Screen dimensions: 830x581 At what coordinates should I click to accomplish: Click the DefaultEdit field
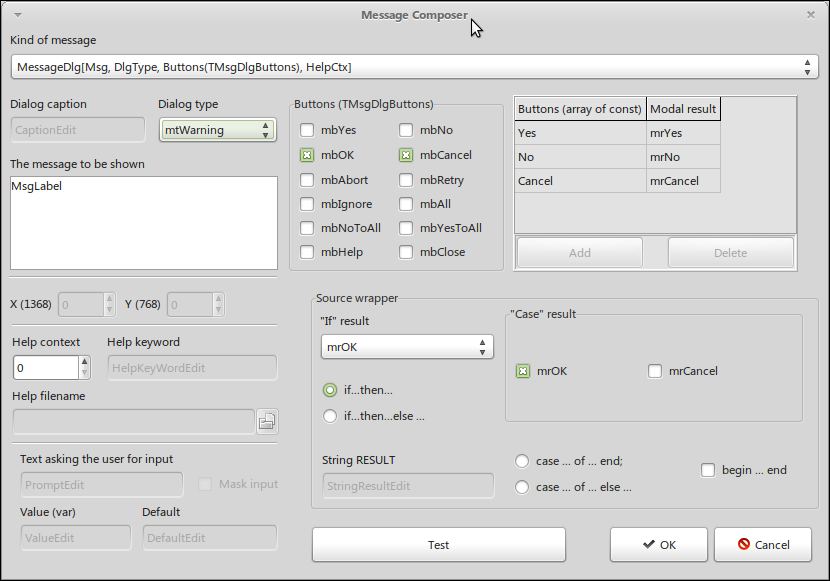(210, 538)
